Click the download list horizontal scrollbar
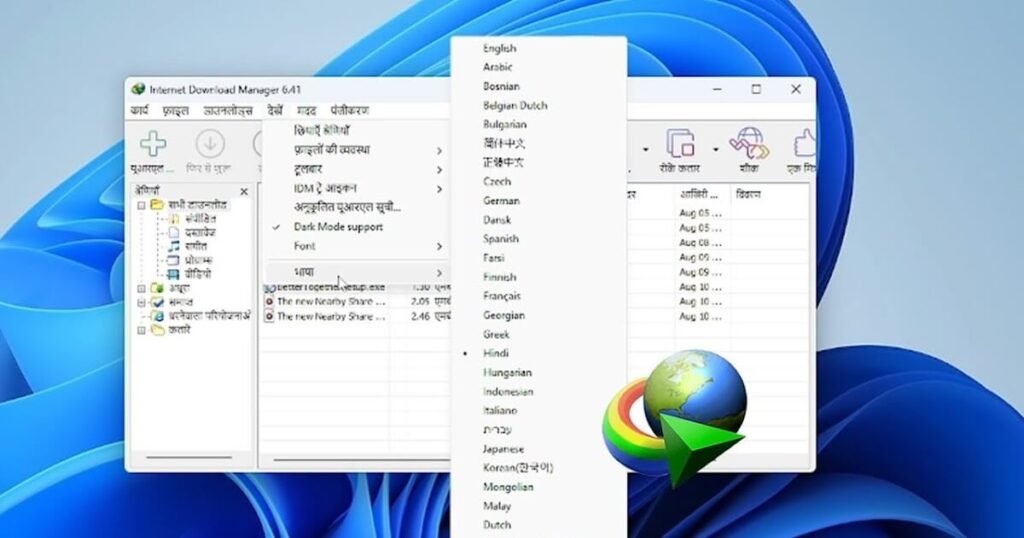This screenshot has height=538, width=1024. (361, 460)
